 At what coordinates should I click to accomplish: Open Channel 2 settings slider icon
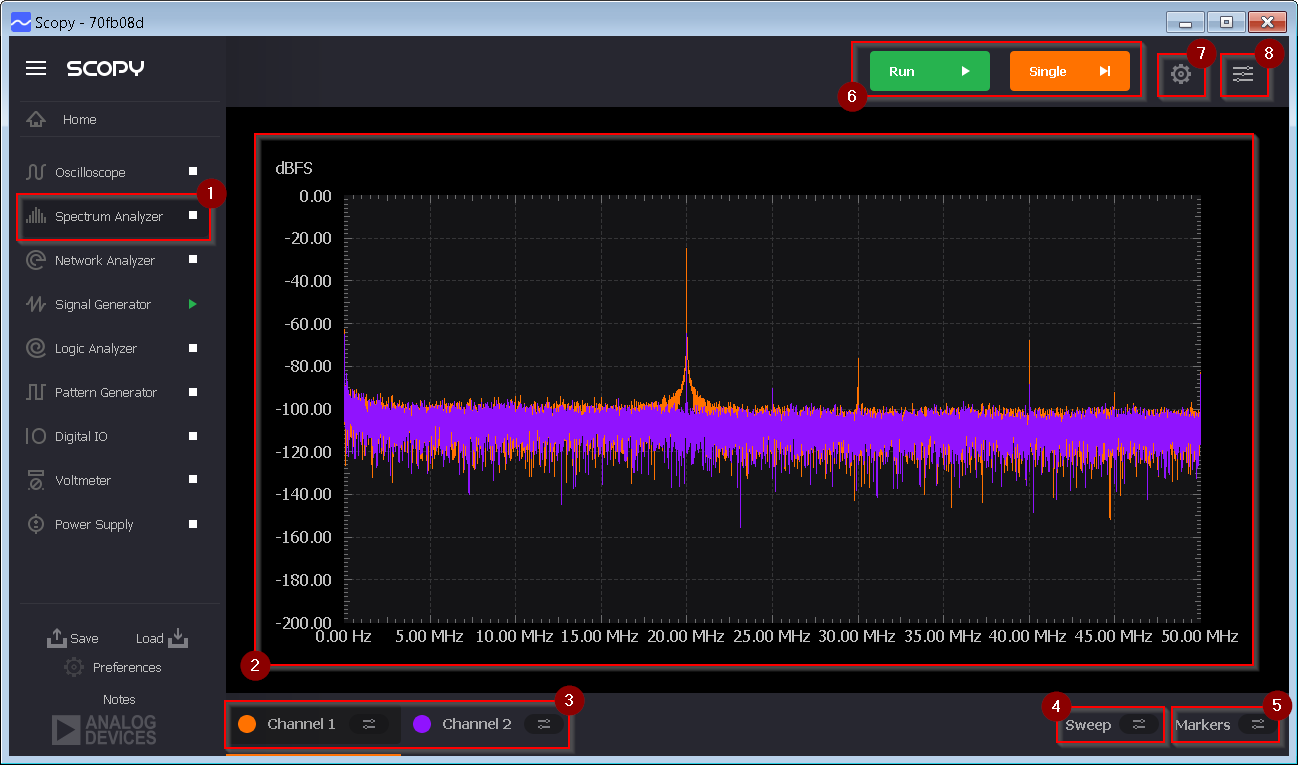point(544,724)
